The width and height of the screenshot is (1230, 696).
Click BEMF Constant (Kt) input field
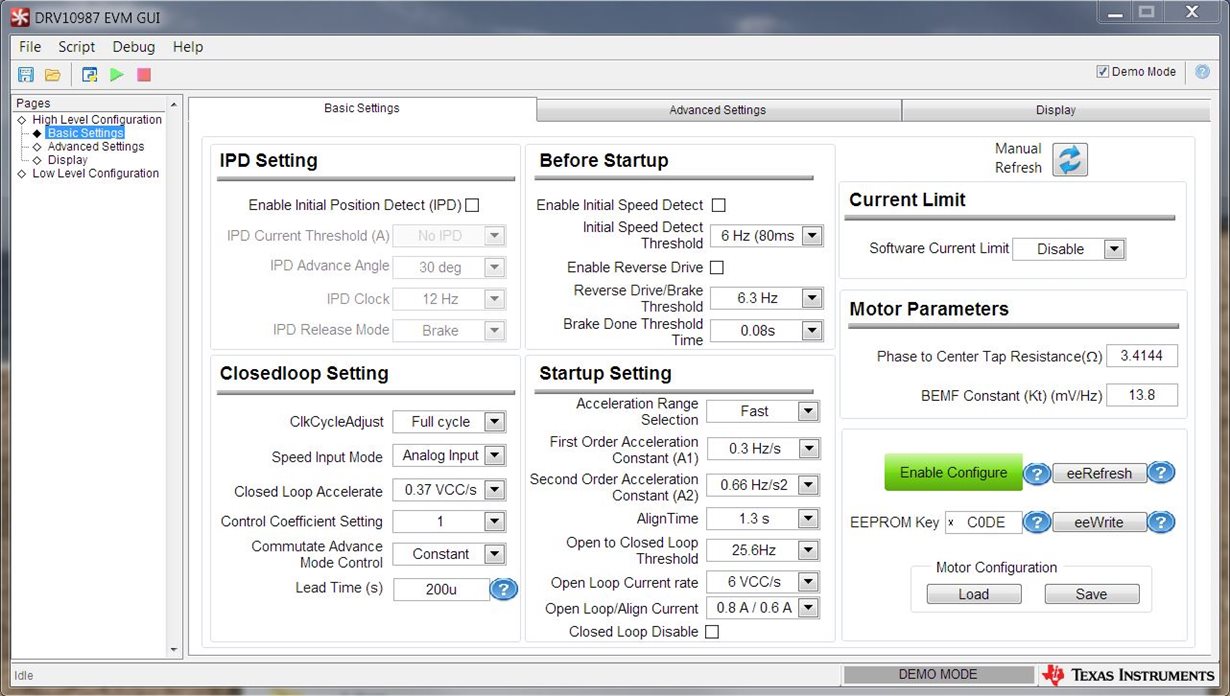[1142, 395]
